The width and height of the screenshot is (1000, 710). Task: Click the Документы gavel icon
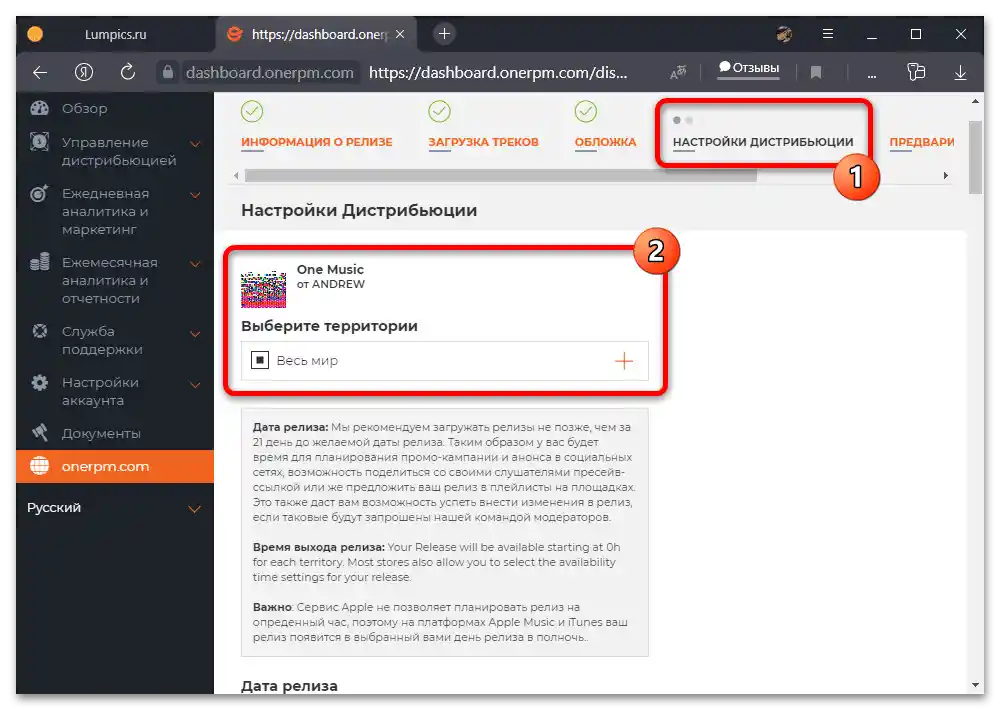pyautogui.click(x=40, y=433)
